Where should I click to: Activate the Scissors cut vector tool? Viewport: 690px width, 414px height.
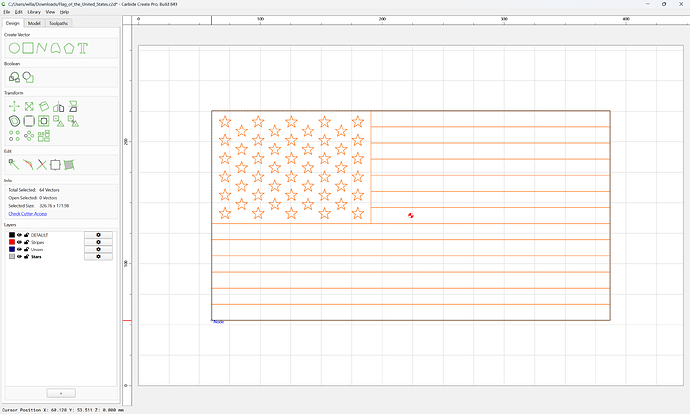click(41, 165)
